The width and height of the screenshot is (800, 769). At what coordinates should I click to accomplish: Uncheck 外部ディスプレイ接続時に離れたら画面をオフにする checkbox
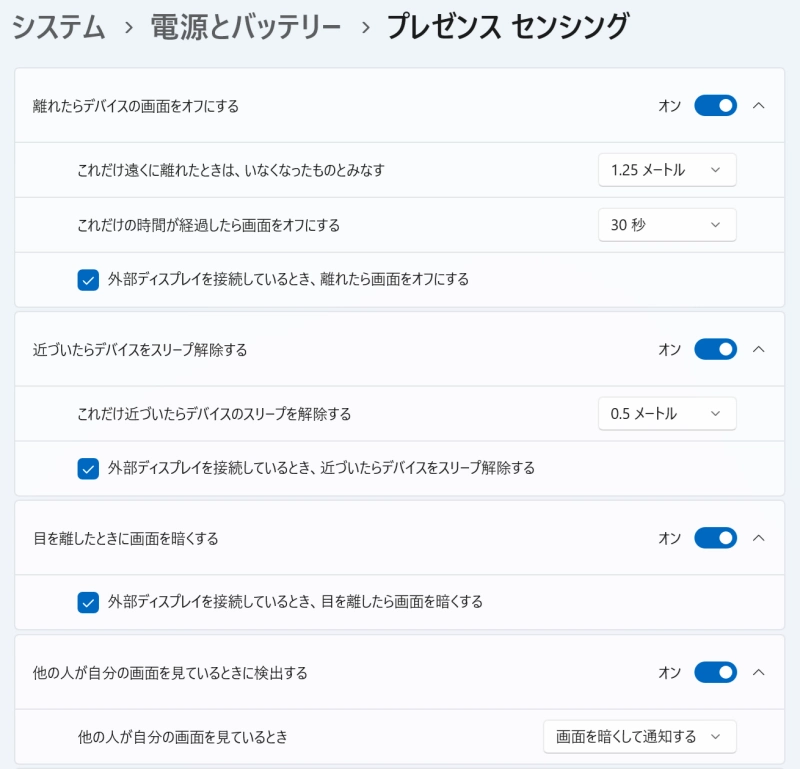pos(88,280)
